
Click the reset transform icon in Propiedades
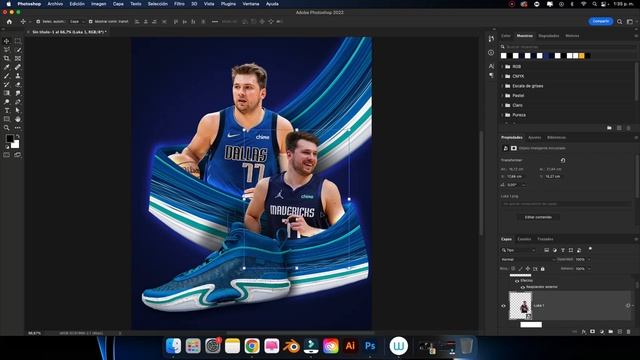tap(563, 160)
